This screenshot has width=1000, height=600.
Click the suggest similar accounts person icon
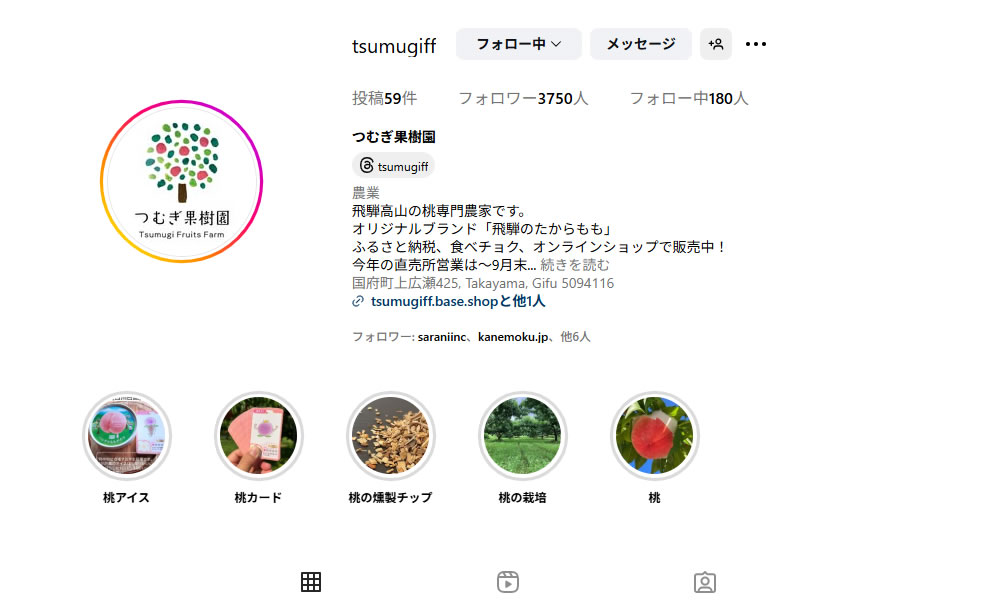pyautogui.click(x=716, y=44)
